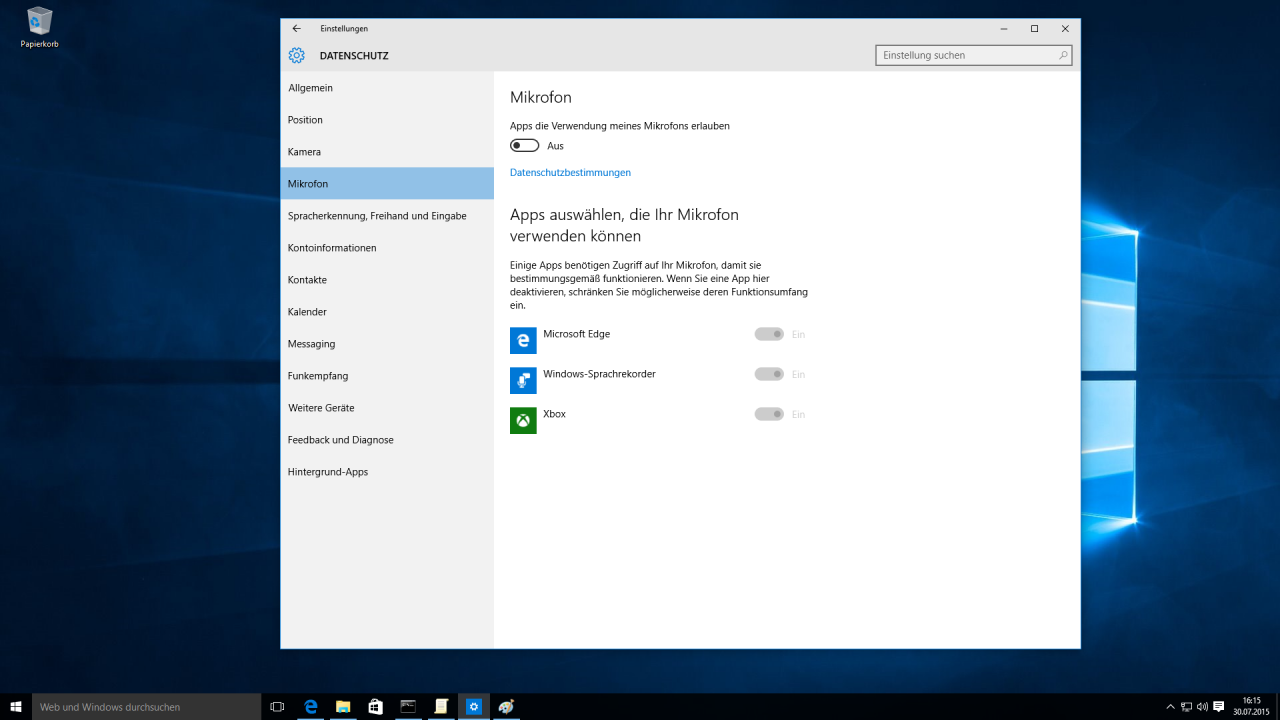Show hidden tray icons chevron
Image resolution: width=1280 pixels, height=720 pixels.
pos(1171,707)
